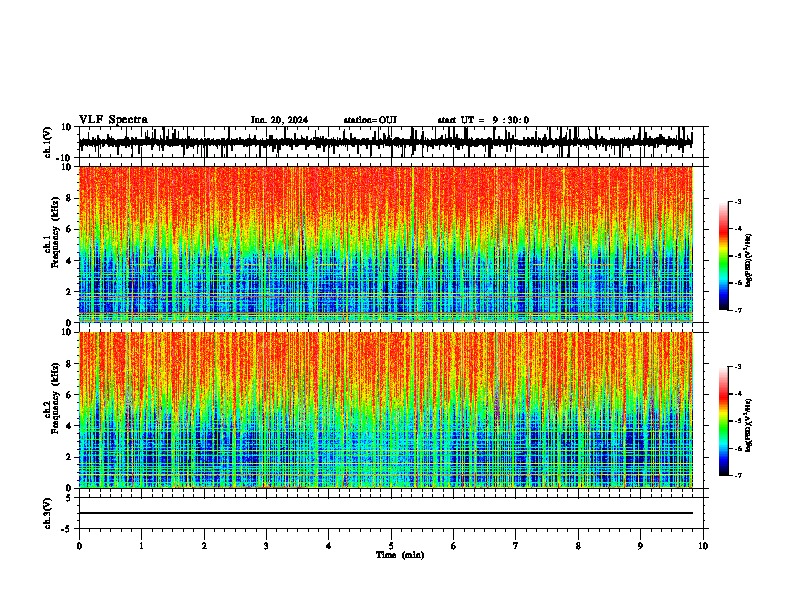The width and height of the screenshot is (792, 612).
Task: Select the start UT "9 :30: 0" text
Action: (511, 120)
